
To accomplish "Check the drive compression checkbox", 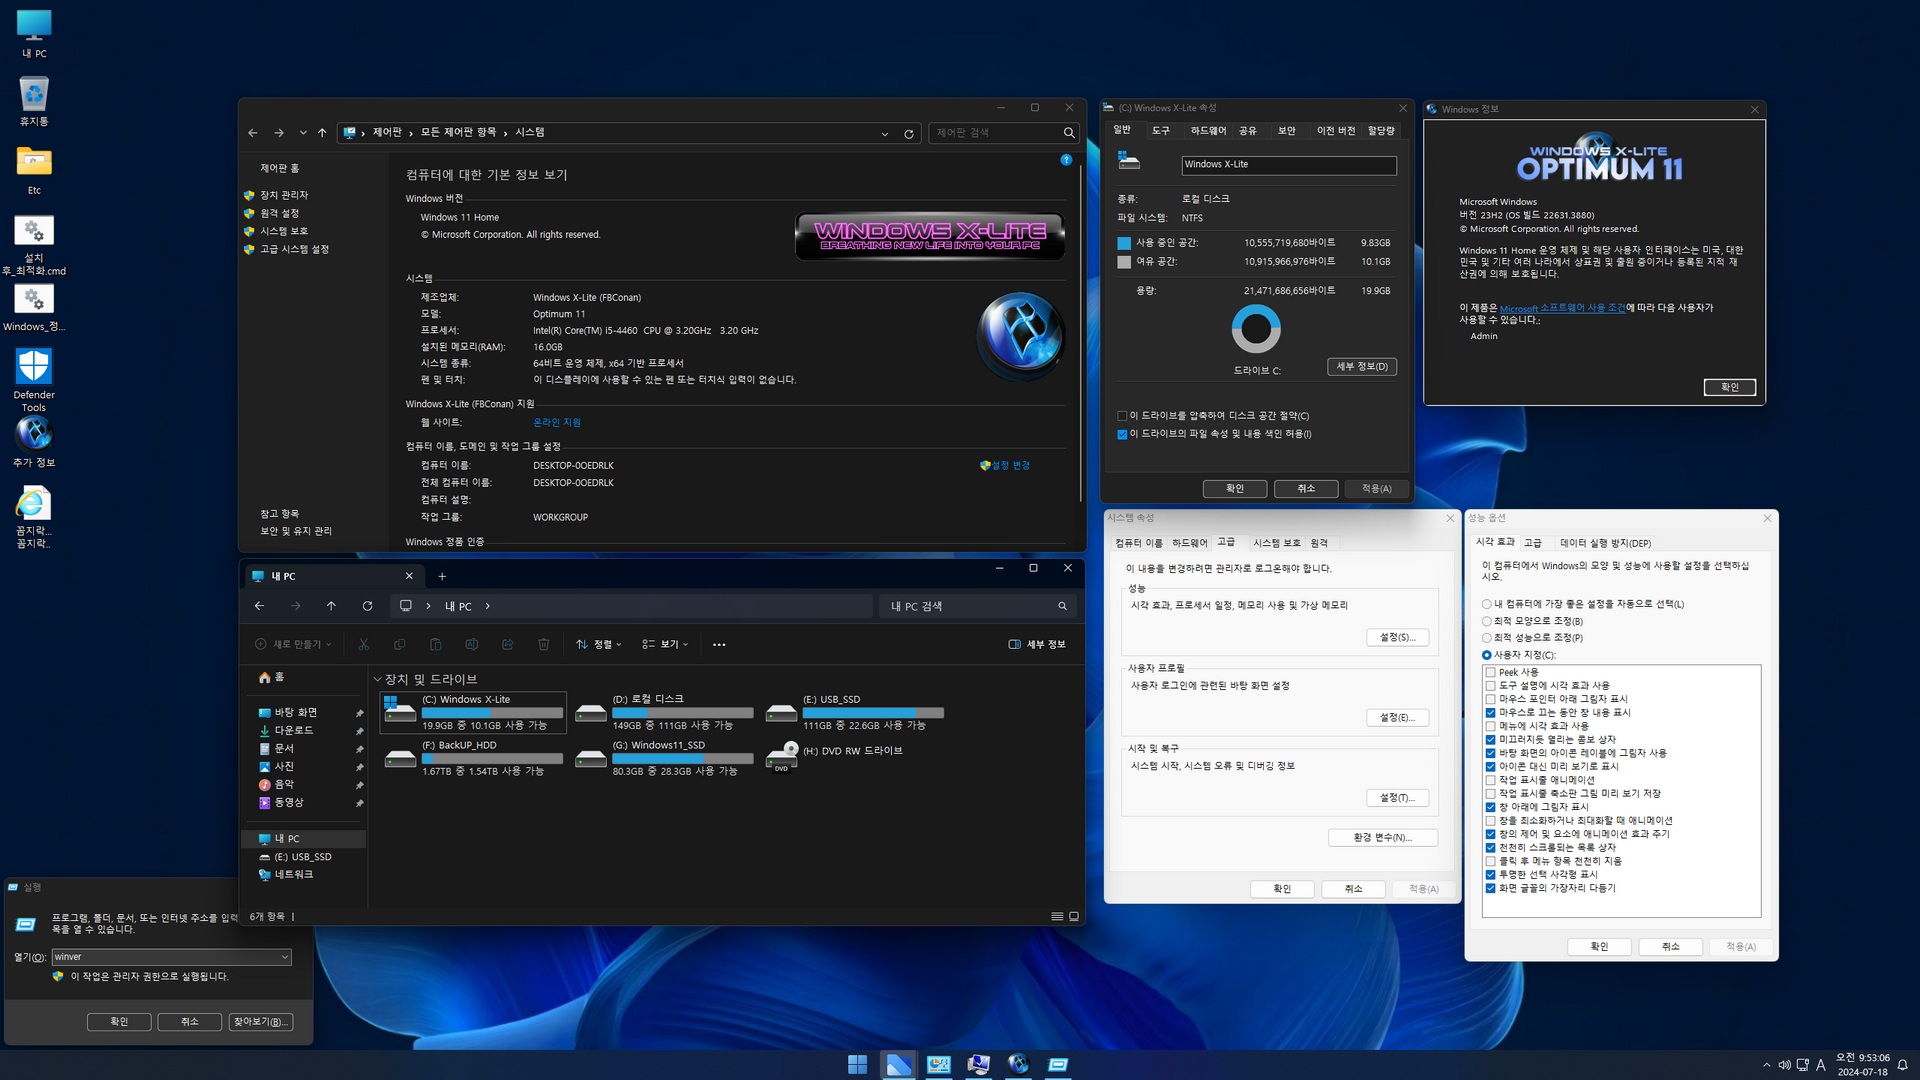I will click(x=1122, y=416).
